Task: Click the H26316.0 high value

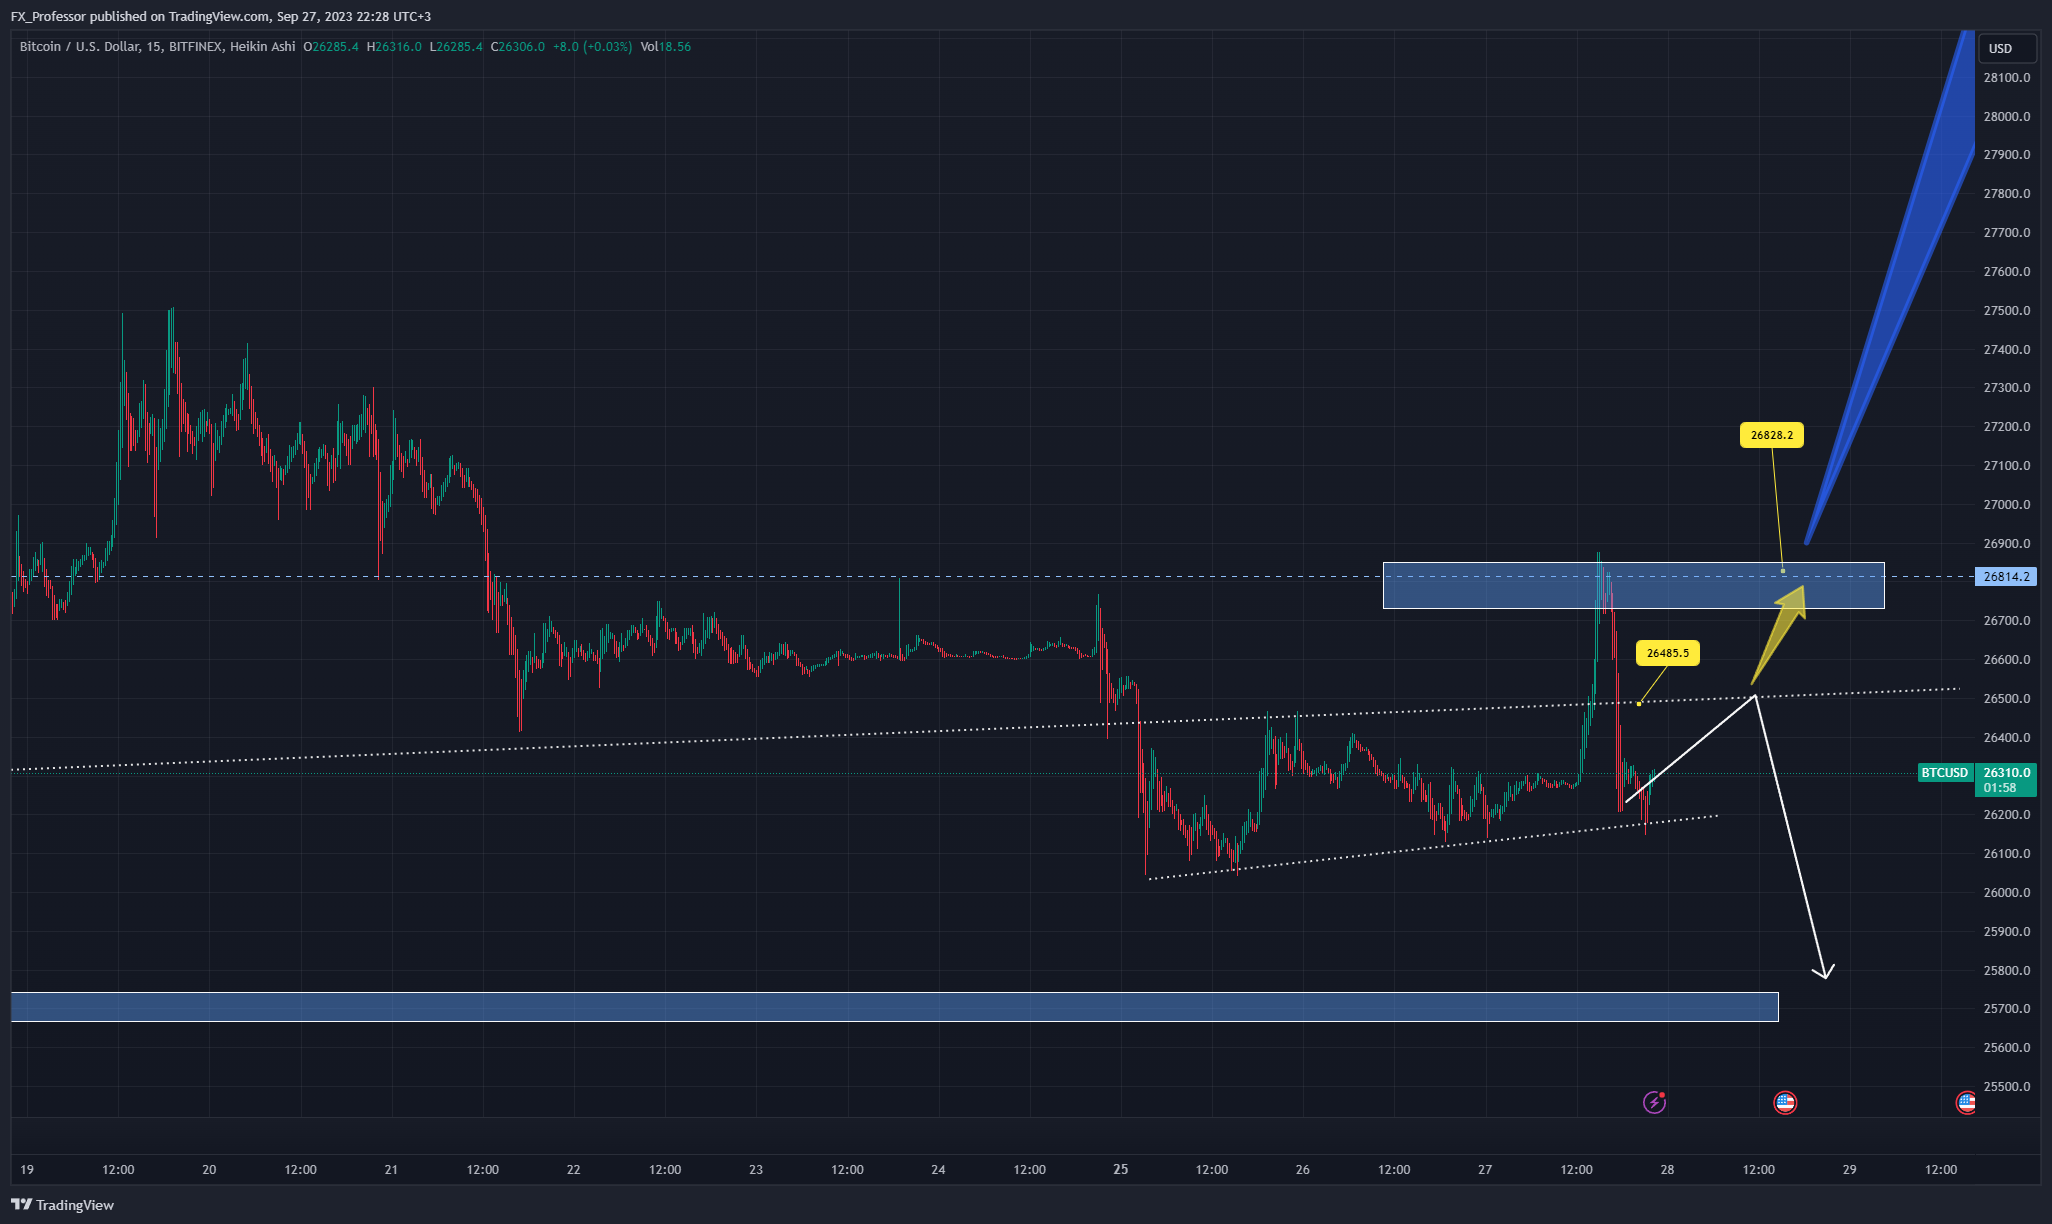Action: pyautogui.click(x=394, y=47)
